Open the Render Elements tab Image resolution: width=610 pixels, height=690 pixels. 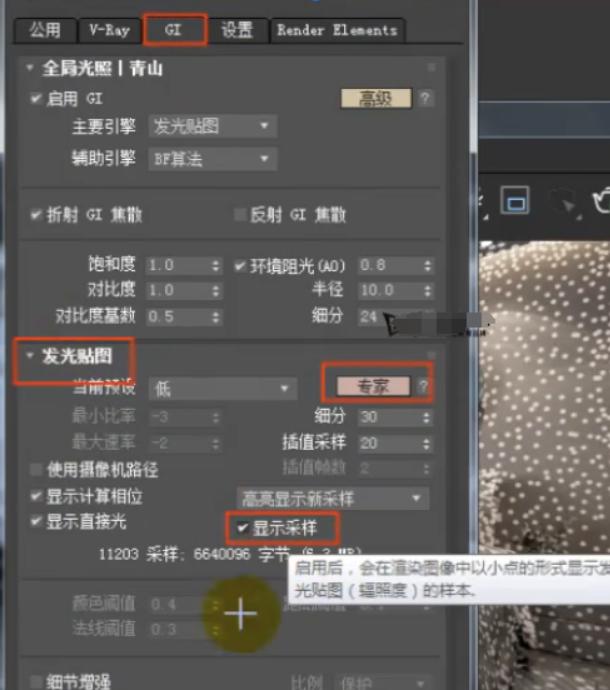pyautogui.click(x=337, y=31)
